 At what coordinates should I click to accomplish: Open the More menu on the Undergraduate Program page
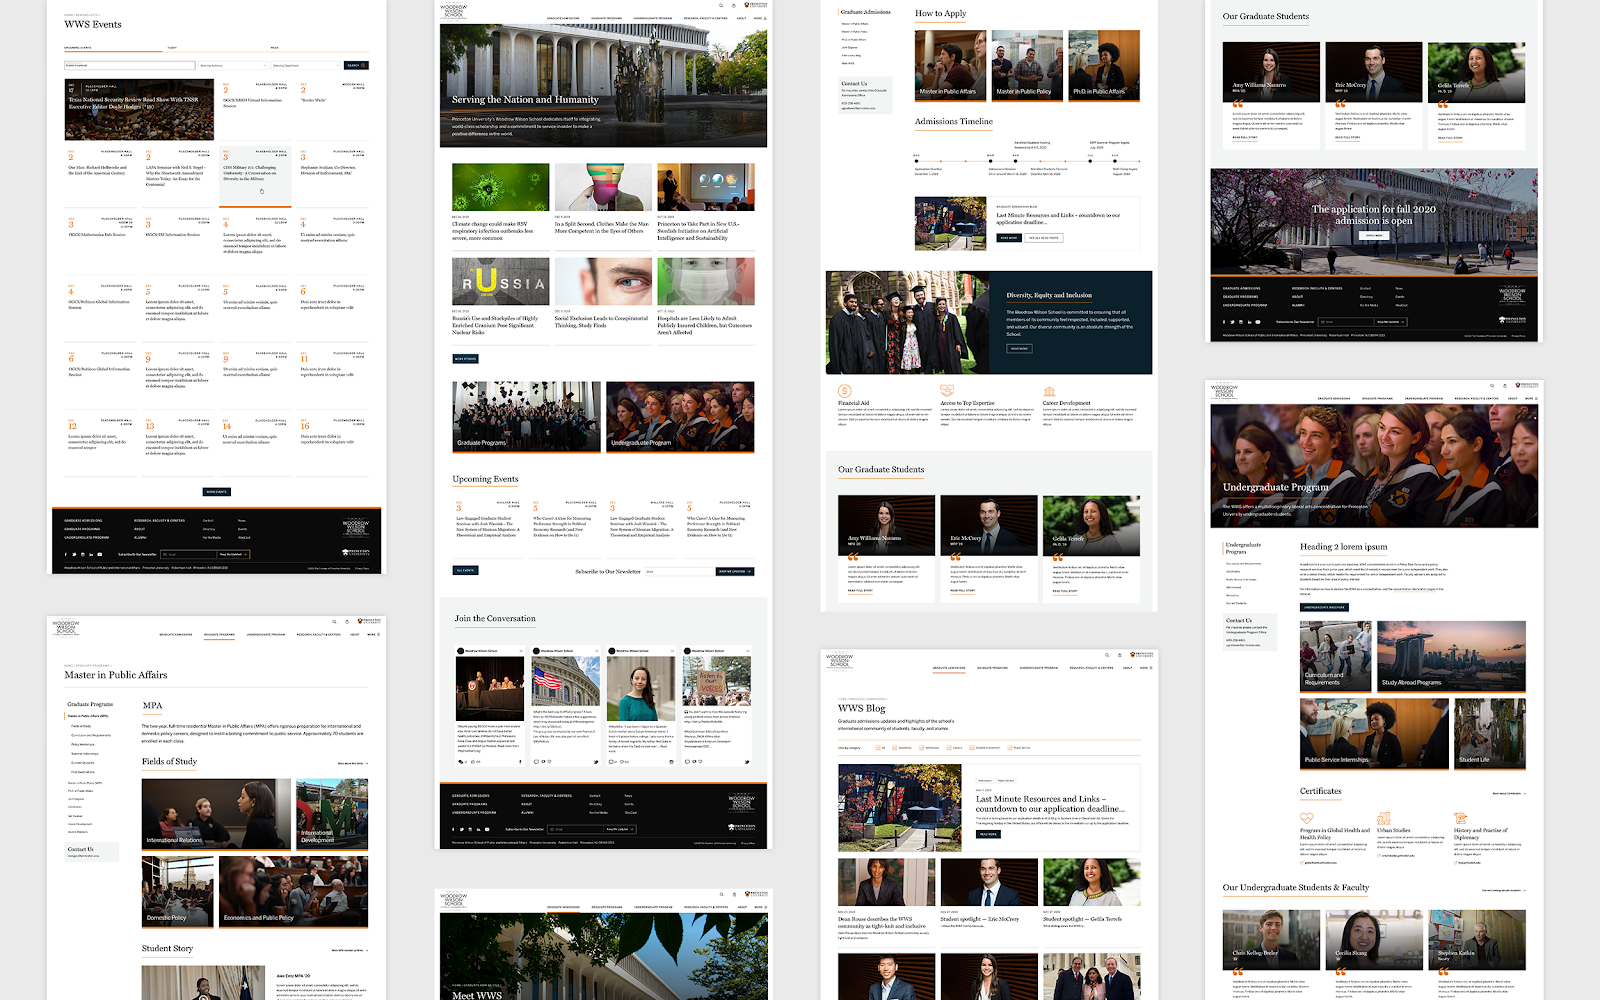pyautogui.click(x=1531, y=398)
